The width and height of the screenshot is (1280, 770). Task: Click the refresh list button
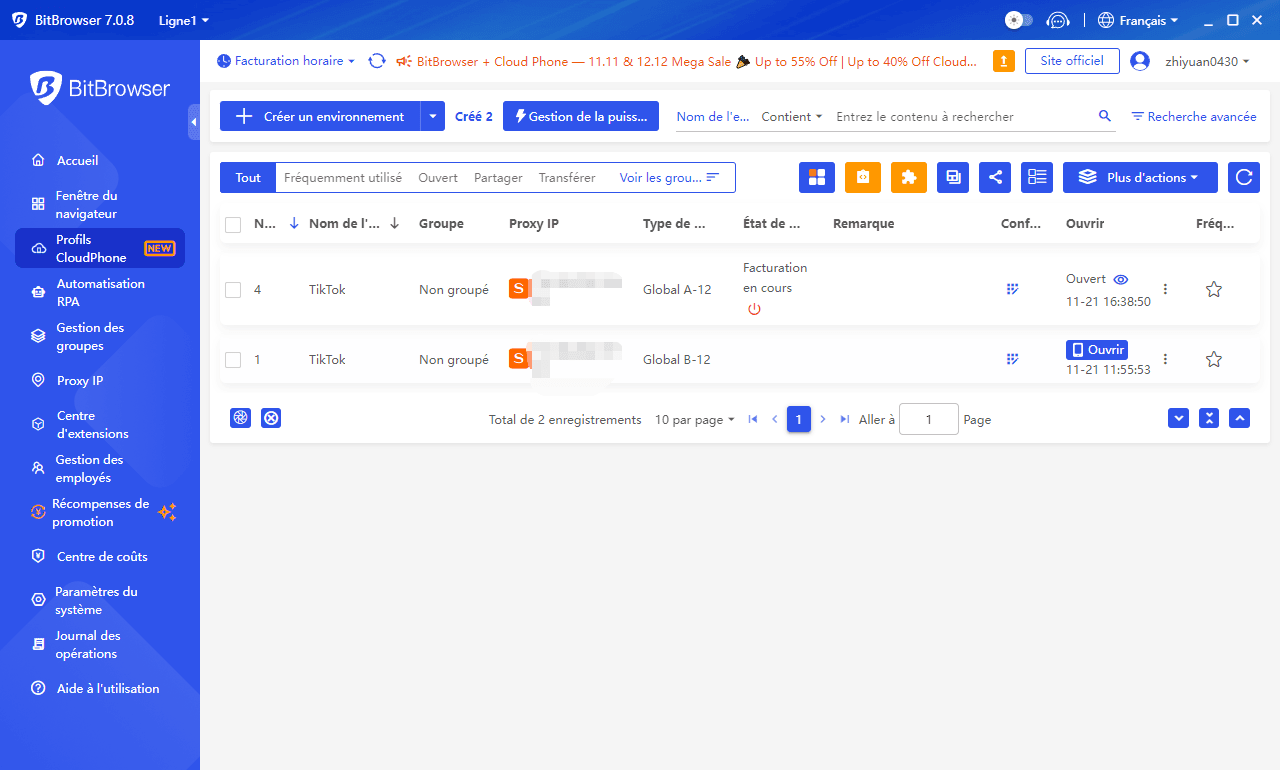pyautogui.click(x=1244, y=177)
